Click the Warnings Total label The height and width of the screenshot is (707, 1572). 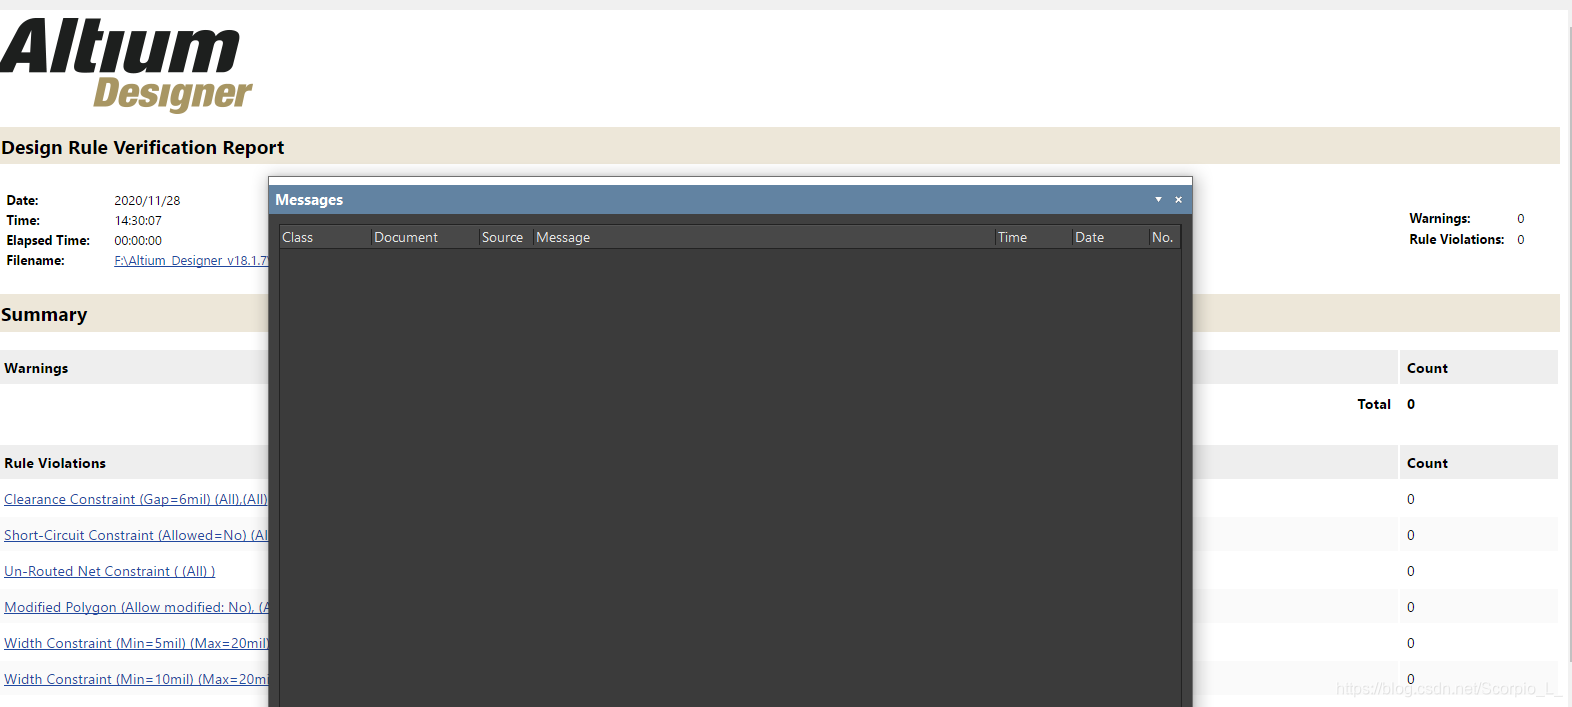1374,404
